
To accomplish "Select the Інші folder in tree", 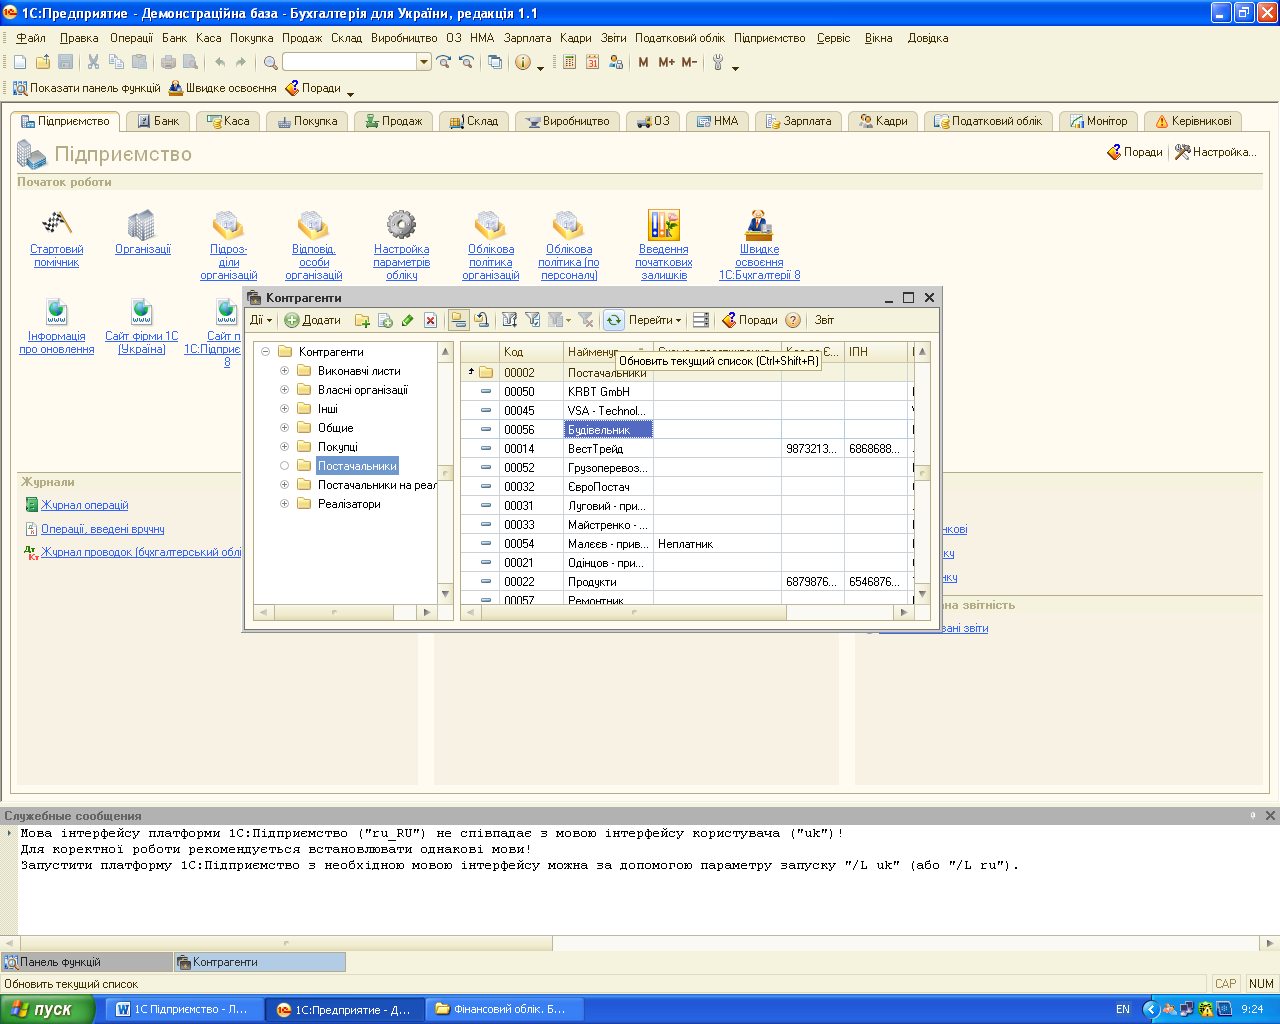I will coord(328,409).
